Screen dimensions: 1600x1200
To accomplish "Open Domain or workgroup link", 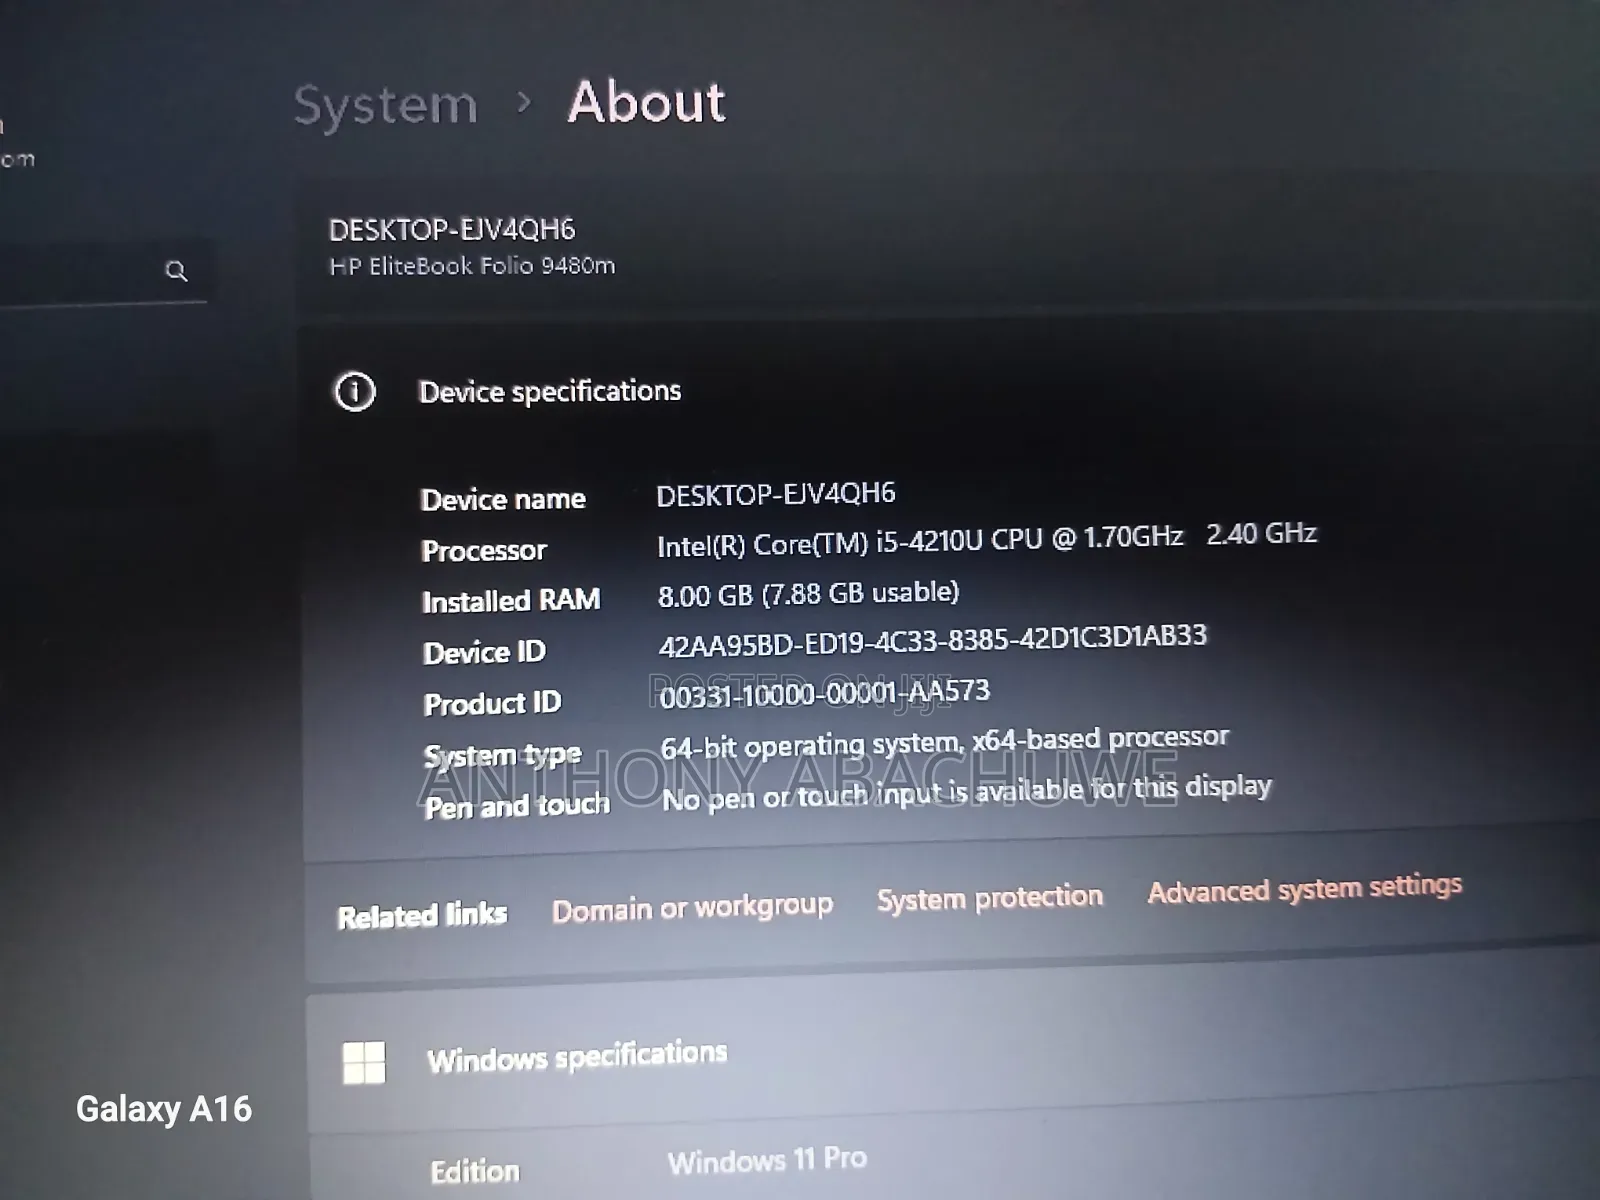I will coord(692,908).
